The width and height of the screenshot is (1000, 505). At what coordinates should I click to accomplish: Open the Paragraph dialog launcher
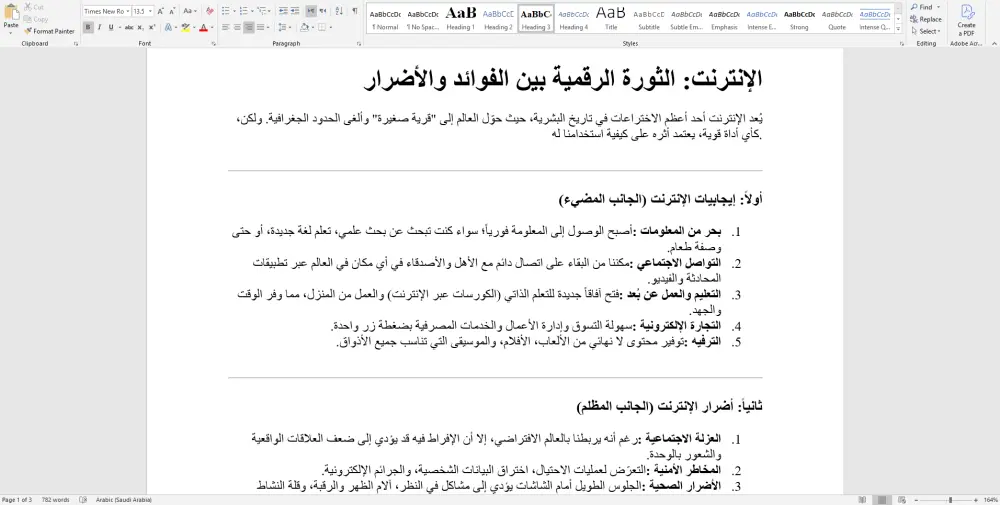pos(359,44)
